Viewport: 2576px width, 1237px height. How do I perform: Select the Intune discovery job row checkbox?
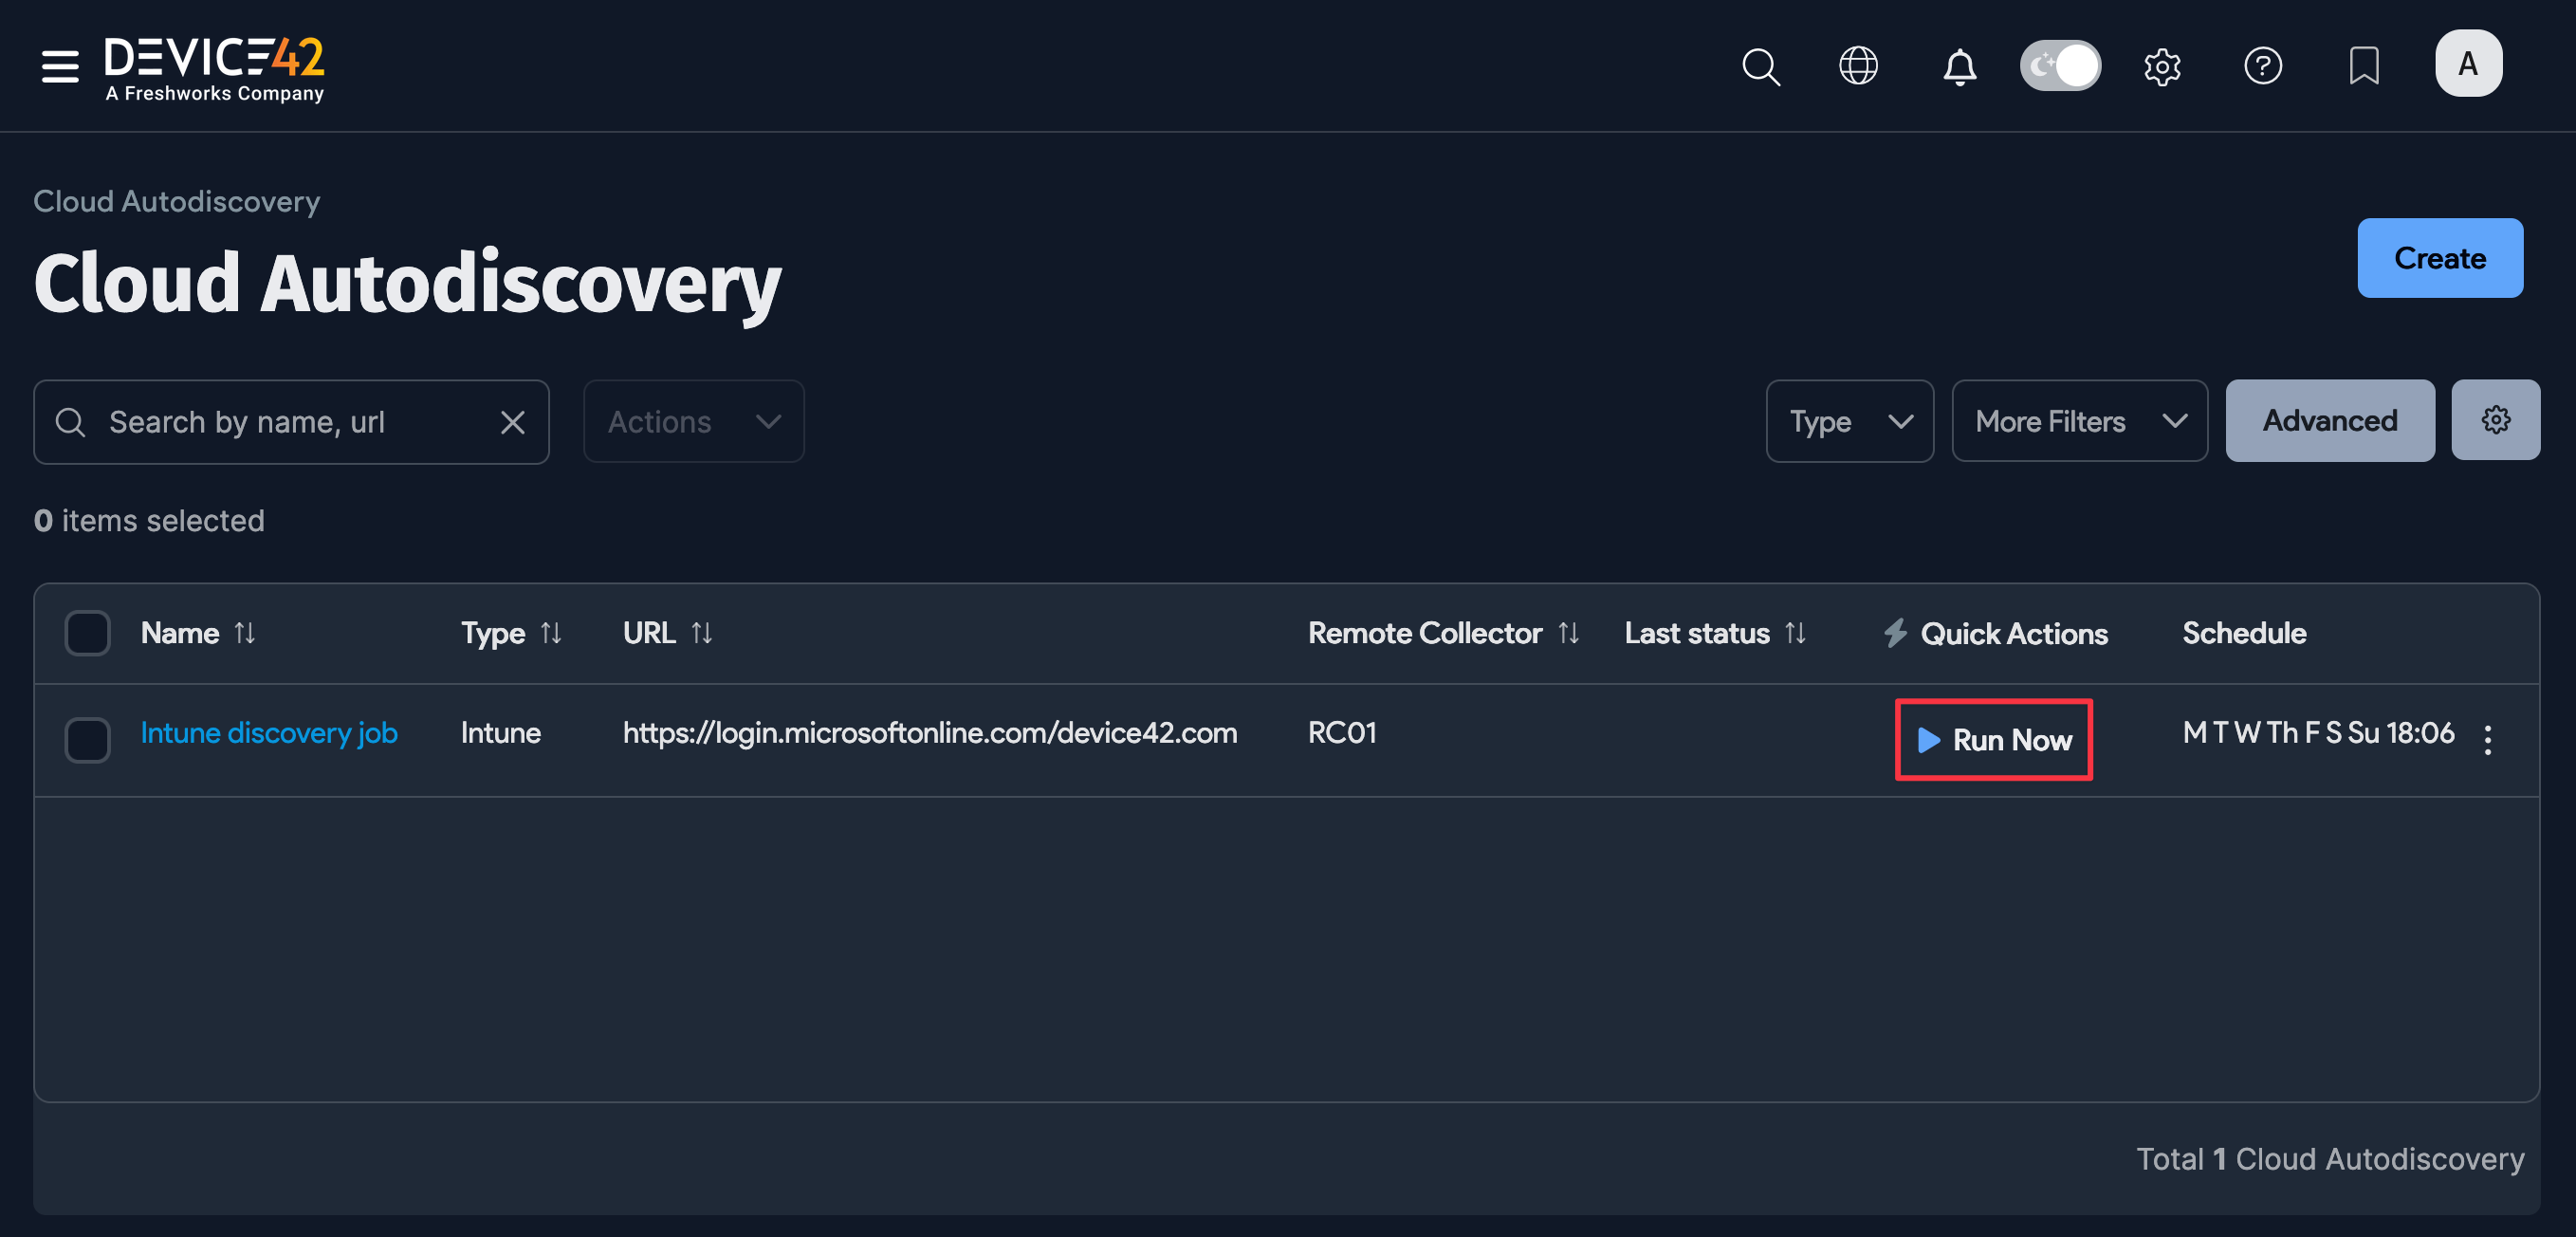(x=87, y=740)
